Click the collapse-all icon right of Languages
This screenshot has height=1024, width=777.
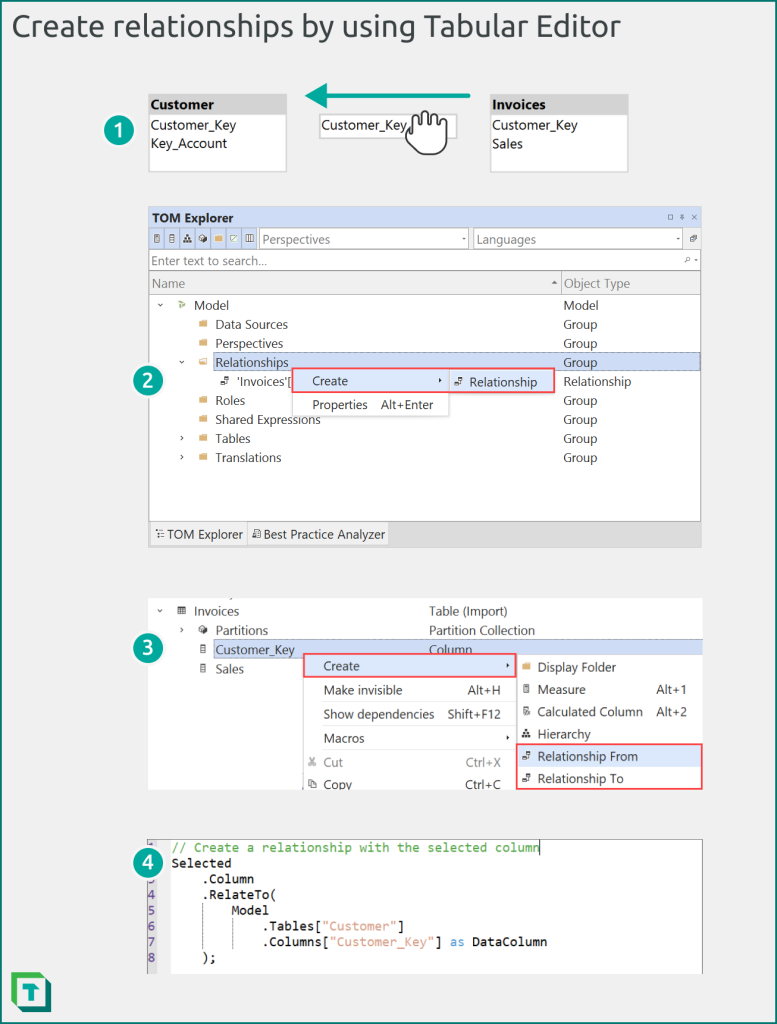(x=693, y=239)
